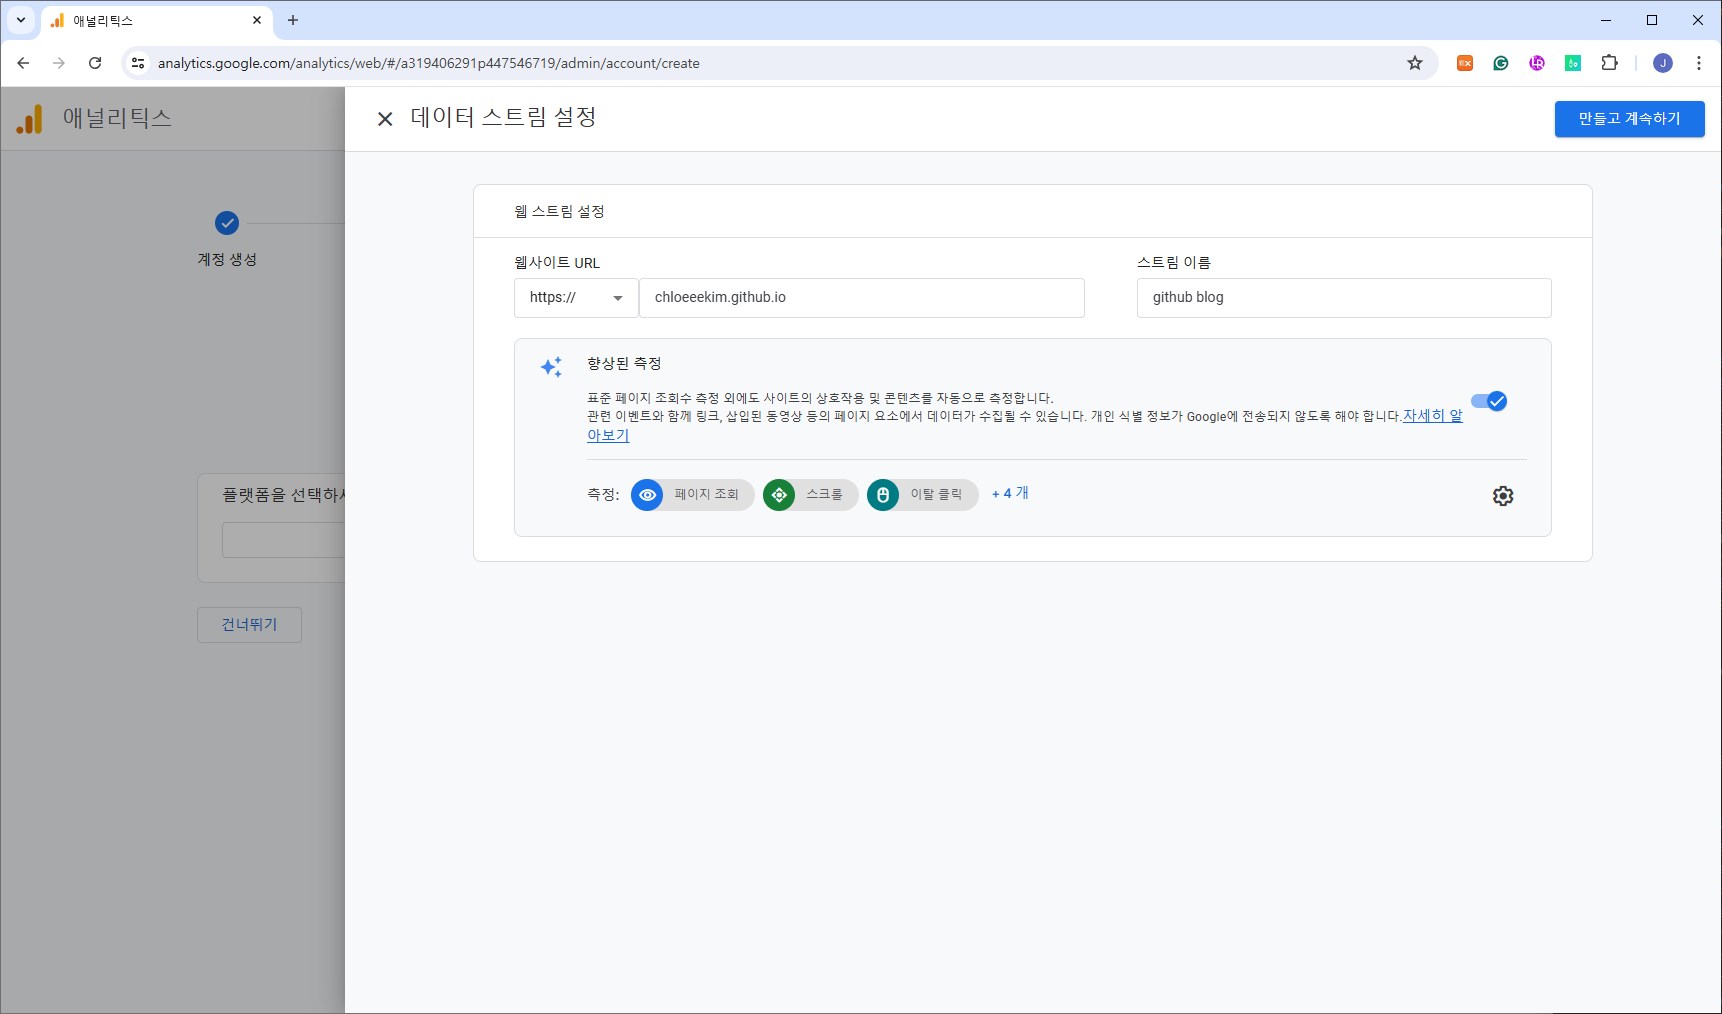Viewport: 1722px width, 1014px height.
Task: Click the 스크롤 chip label
Action: pos(825,495)
